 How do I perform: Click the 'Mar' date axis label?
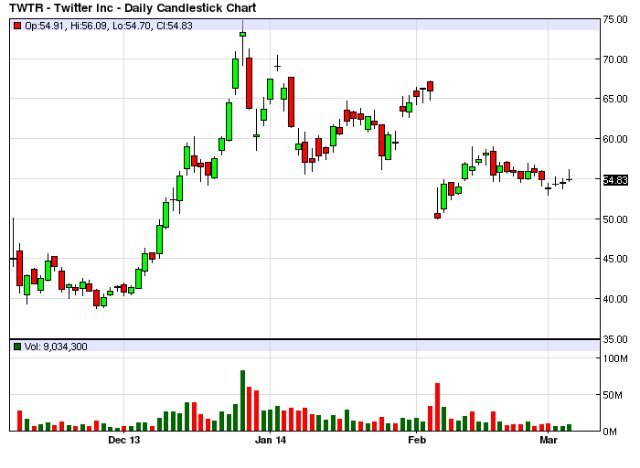point(549,440)
